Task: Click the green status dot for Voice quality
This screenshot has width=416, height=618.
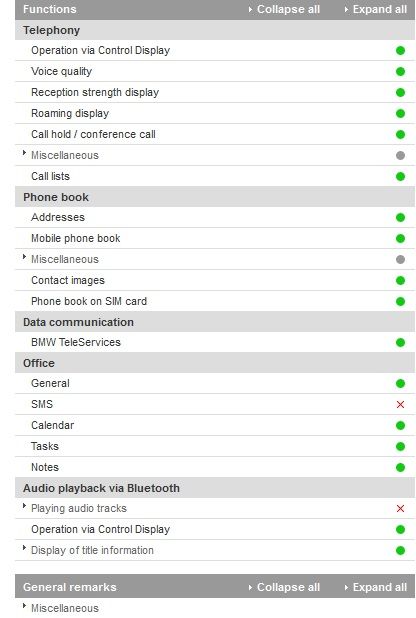Action: pos(400,71)
